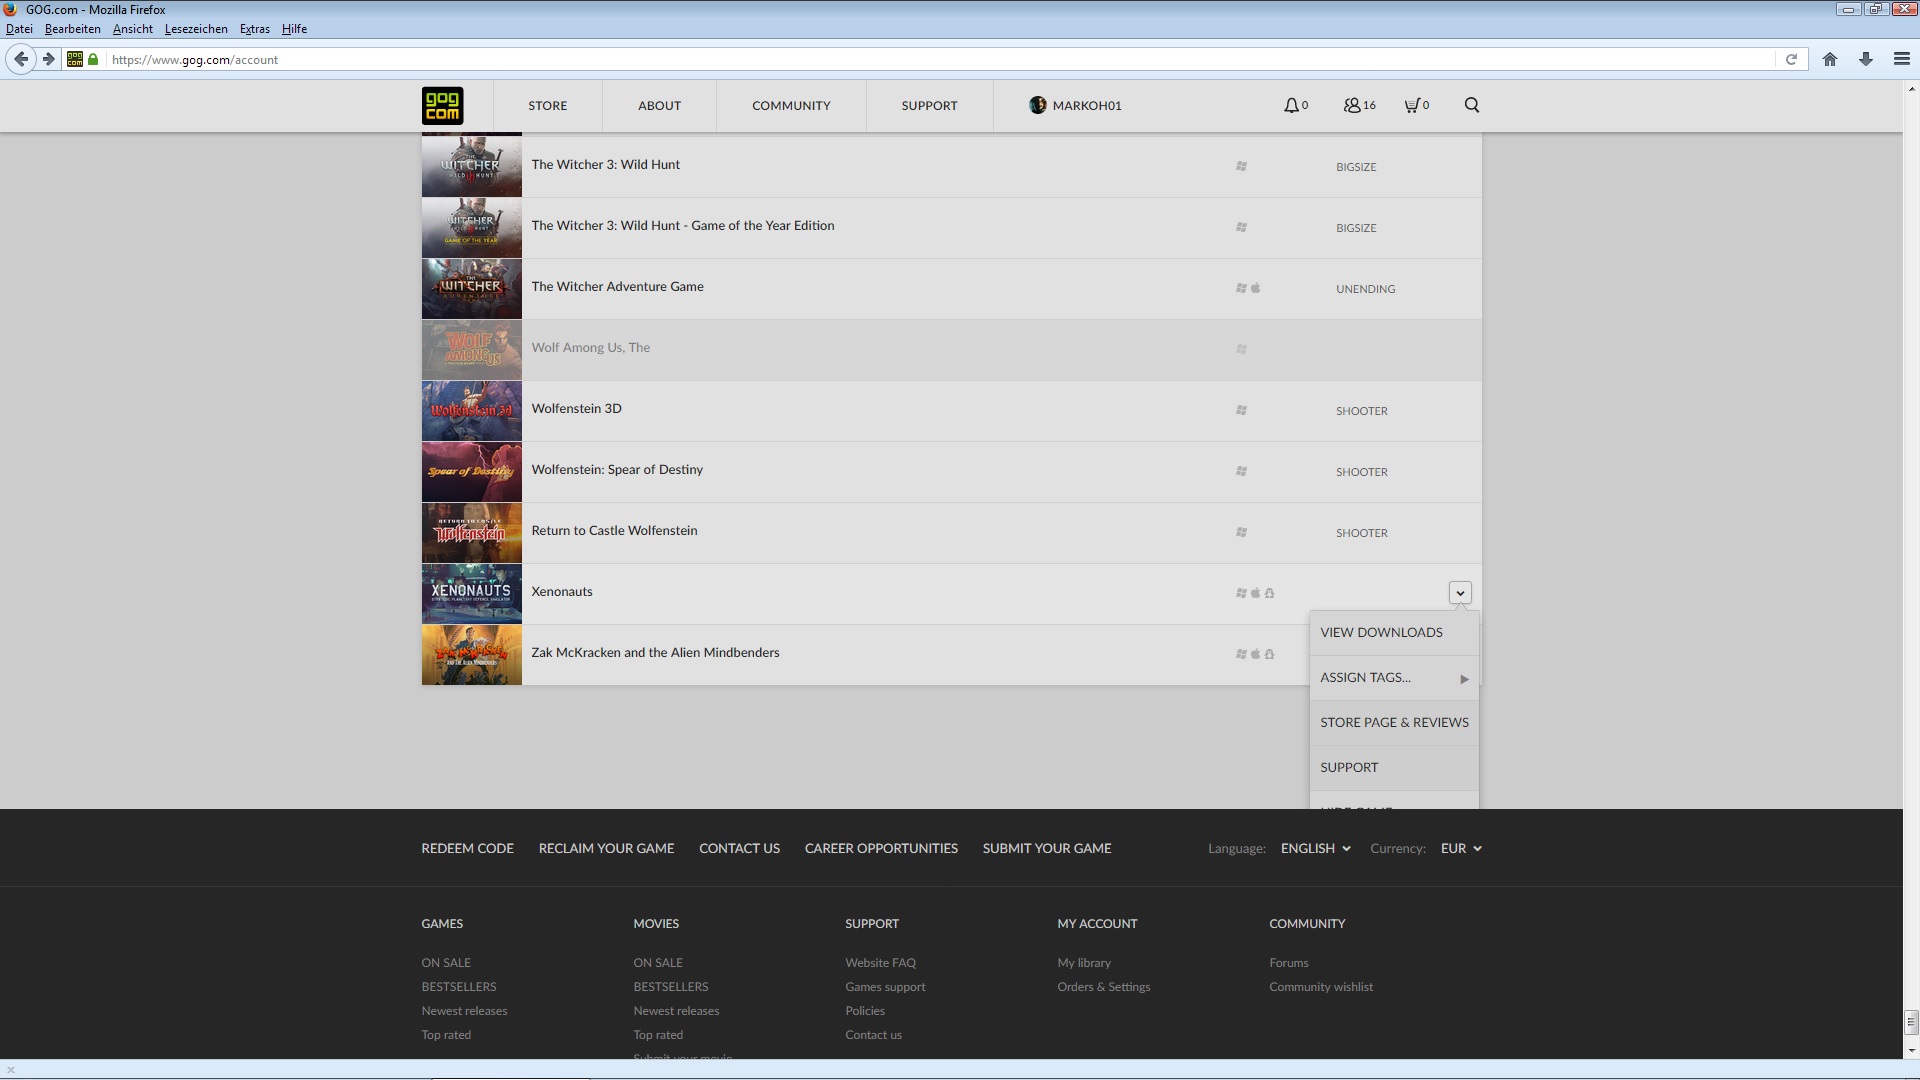Image resolution: width=1920 pixels, height=1080 pixels.
Task: Click RECLAIM YOUR GAME link
Action: [x=606, y=848]
